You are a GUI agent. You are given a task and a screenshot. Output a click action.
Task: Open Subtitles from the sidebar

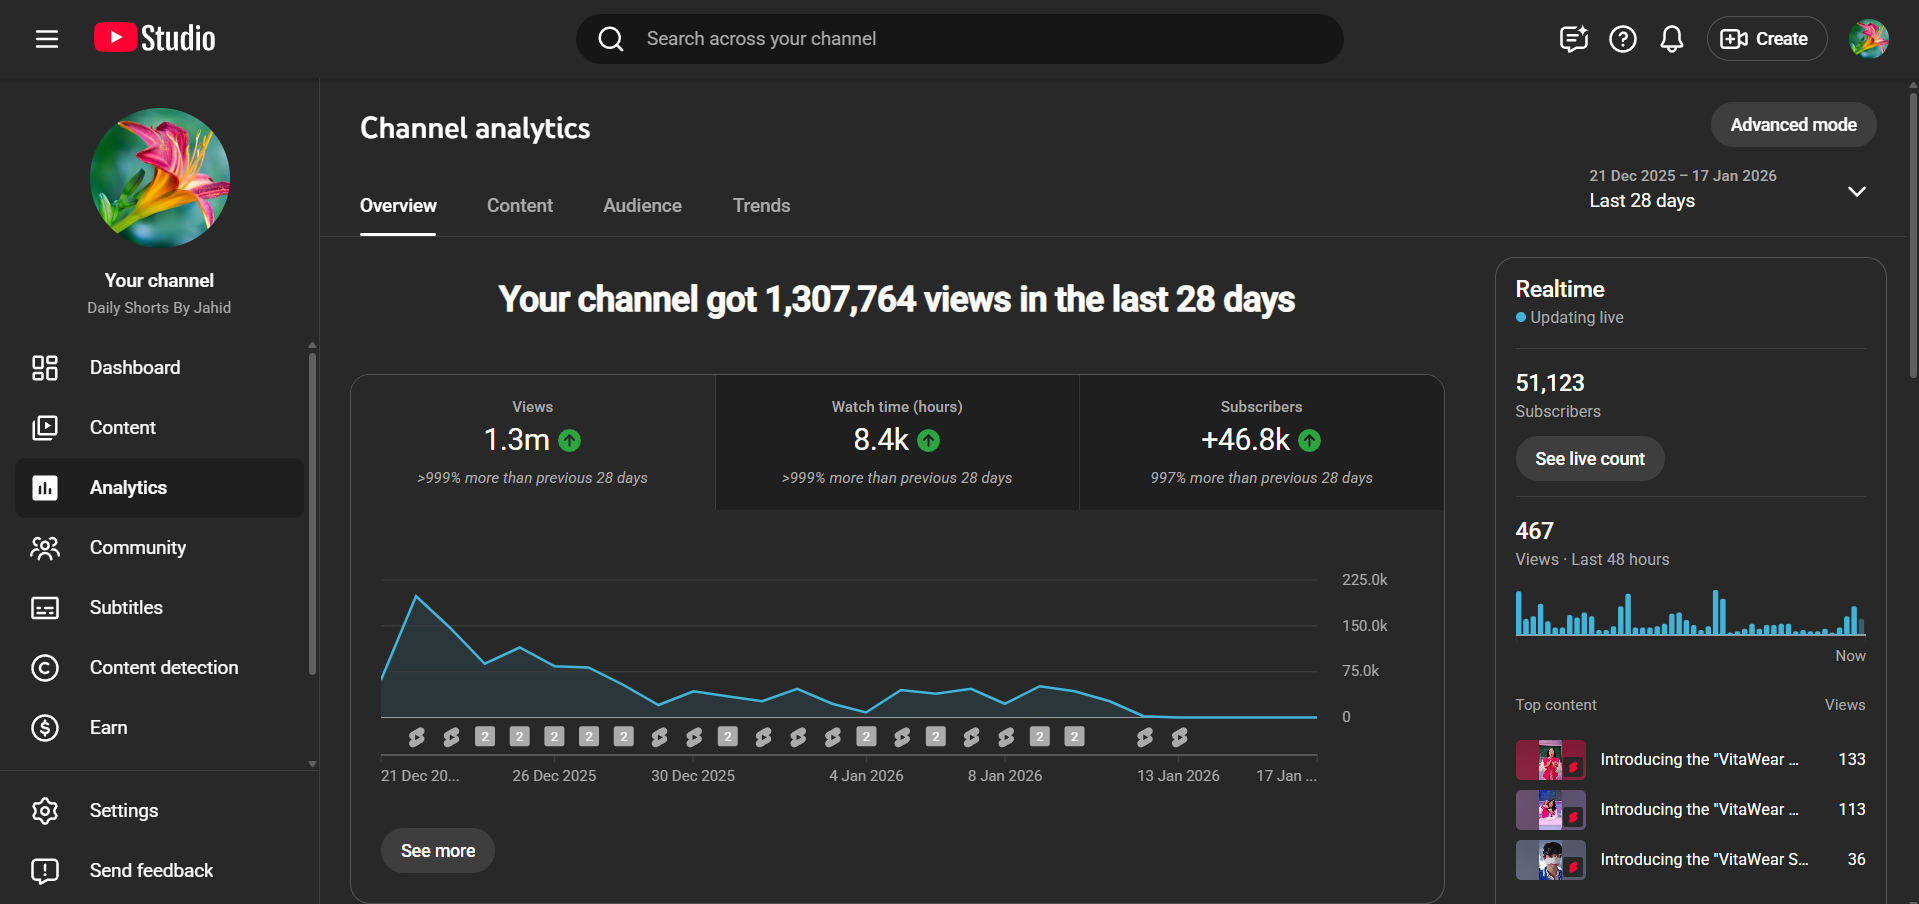[126, 608]
